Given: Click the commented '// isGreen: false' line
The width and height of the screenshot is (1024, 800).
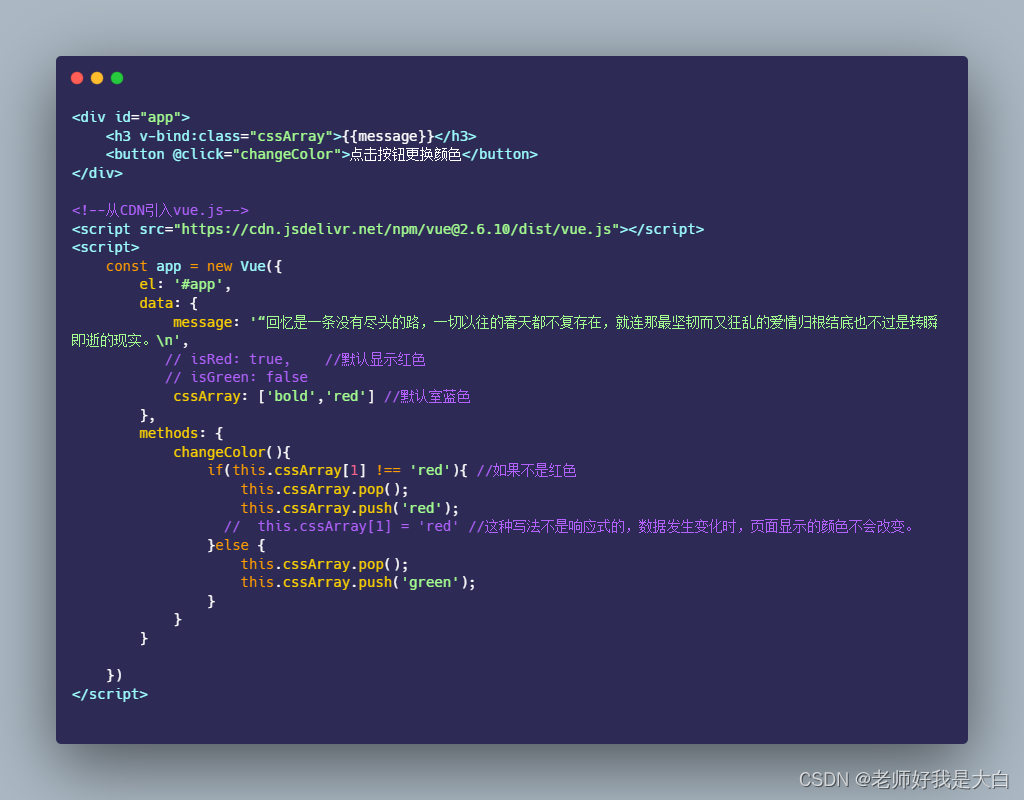Looking at the screenshot, I should tap(236, 377).
